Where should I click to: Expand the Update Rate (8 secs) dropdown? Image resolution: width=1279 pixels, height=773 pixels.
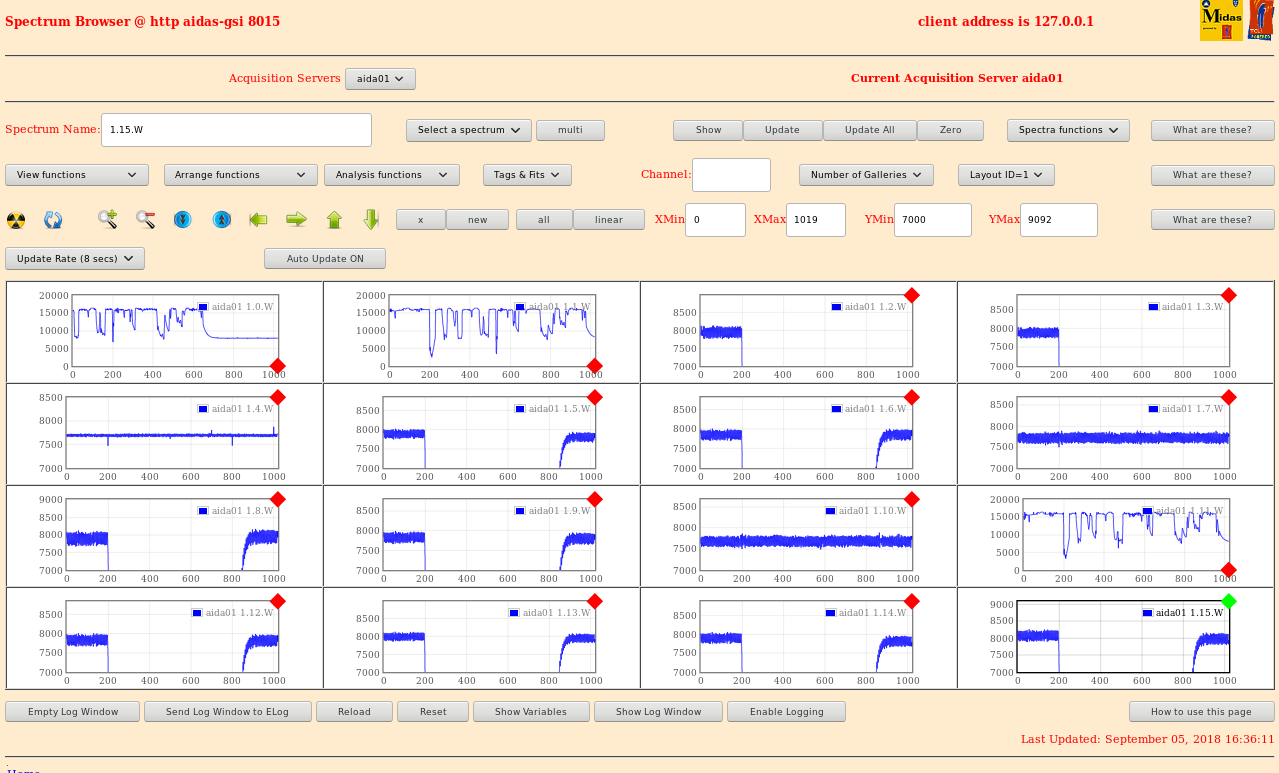75,259
